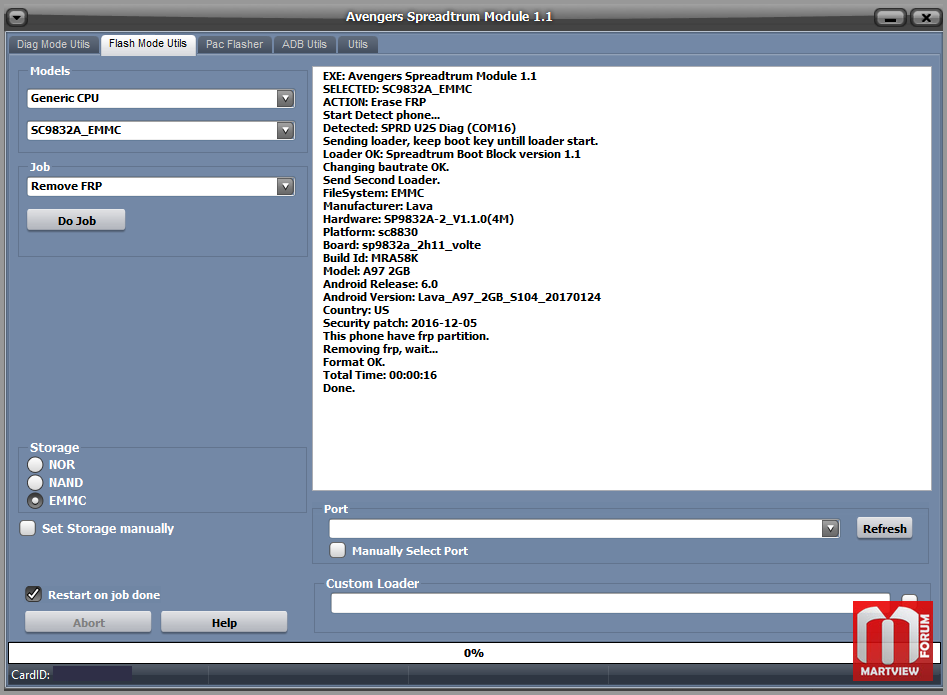The width and height of the screenshot is (947, 695).
Task: Click log line 'SELECTED: SC9832A_EMMC'
Action: pos(397,89)
